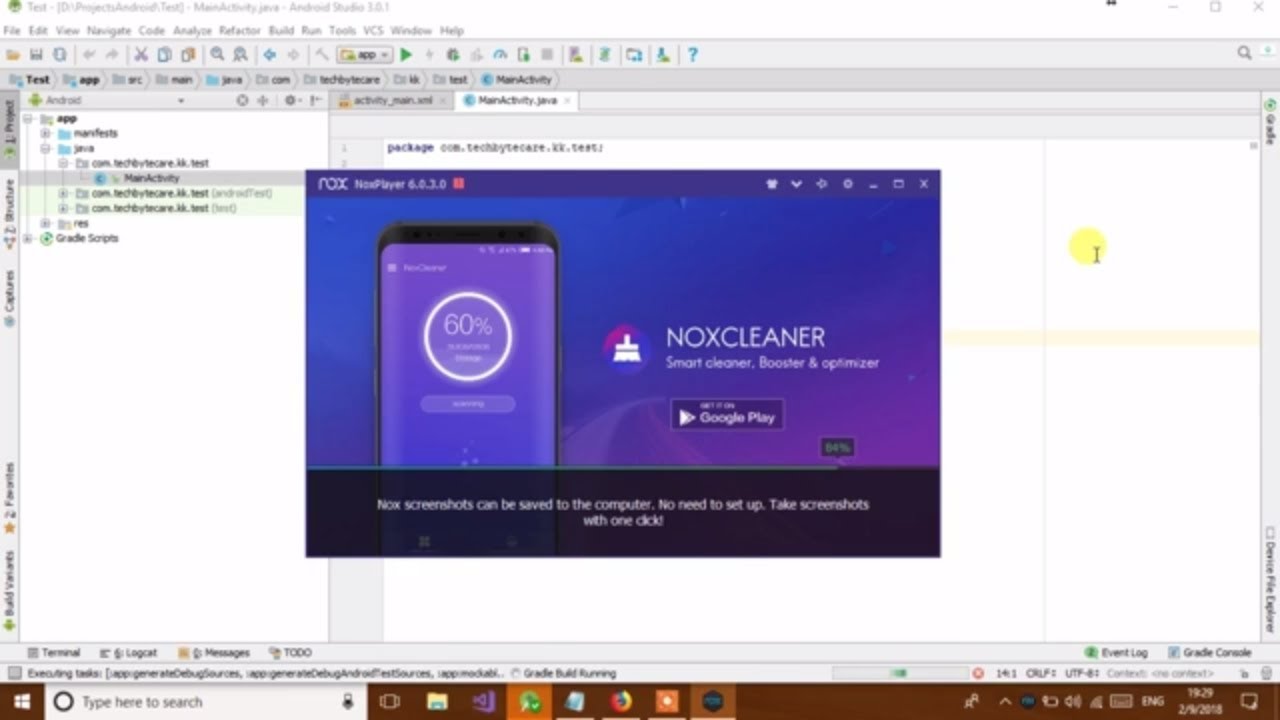This screenshot has width=1280, height=720.
Task: Open File Explorer from the taskbar
Action: pyautogui.click(x=437, y=702)
